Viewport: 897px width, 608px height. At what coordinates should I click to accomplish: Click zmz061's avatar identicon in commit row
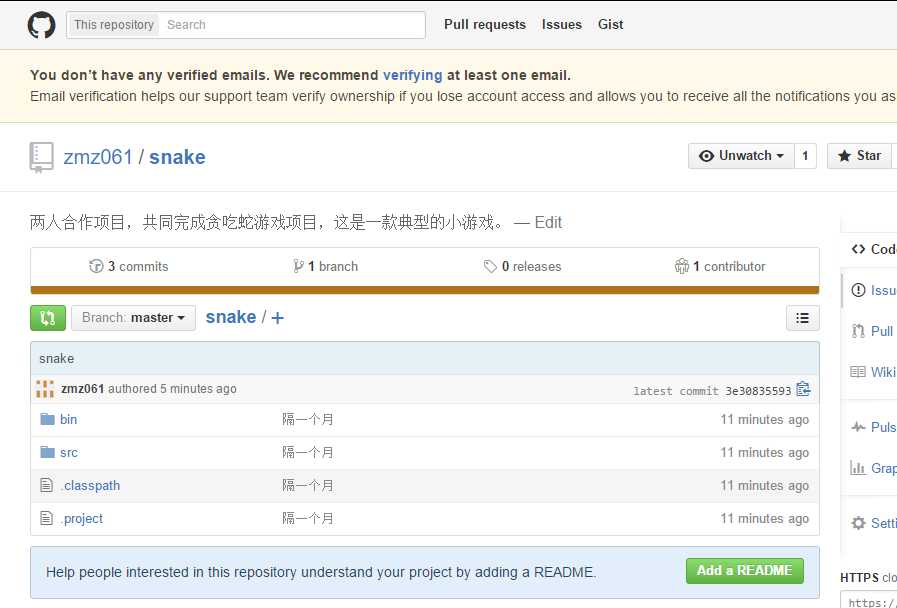[45, 389]
